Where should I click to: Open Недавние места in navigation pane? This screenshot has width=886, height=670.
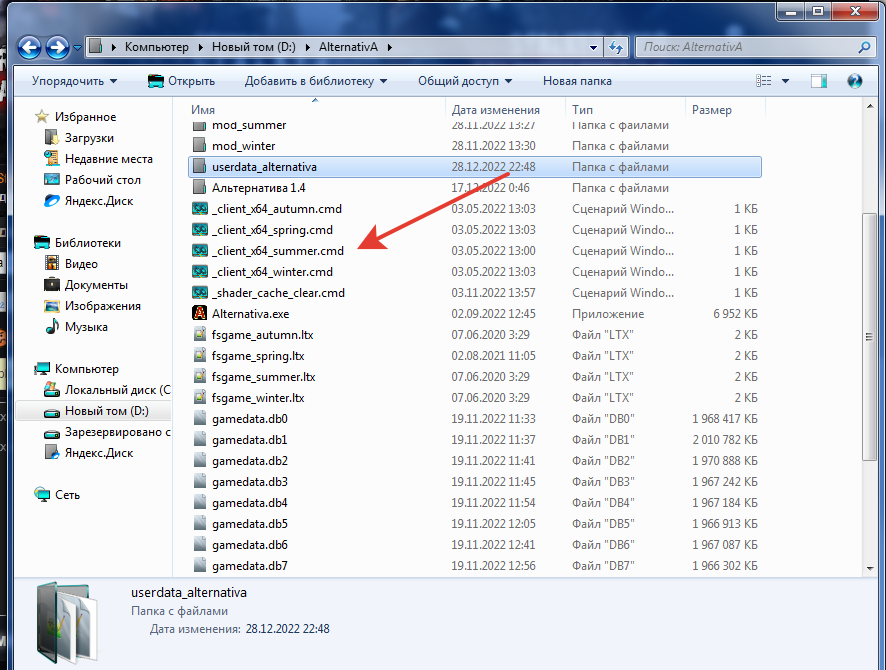tap(108, 159)
